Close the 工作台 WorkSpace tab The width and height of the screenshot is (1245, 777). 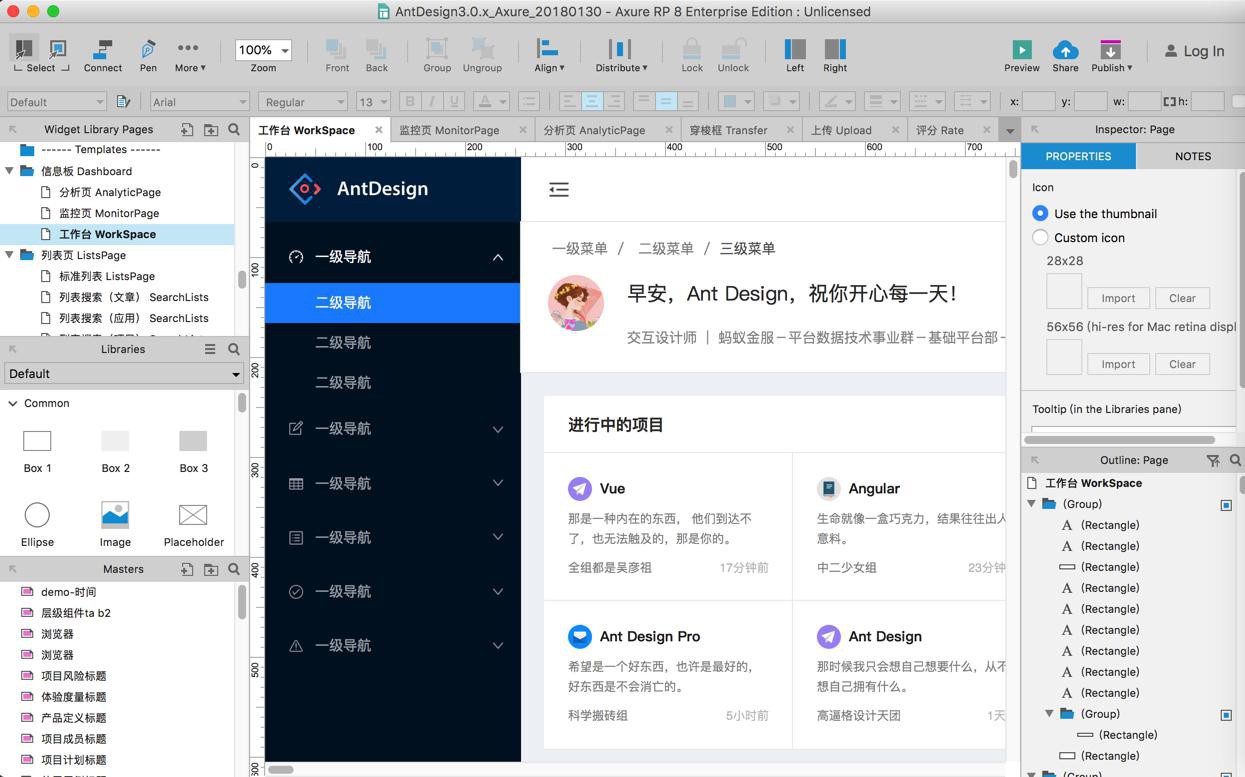tap(379, 130)
